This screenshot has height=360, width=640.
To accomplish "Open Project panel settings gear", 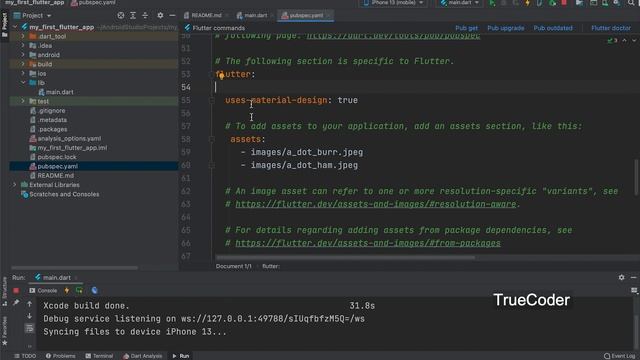I will [160, 16].
